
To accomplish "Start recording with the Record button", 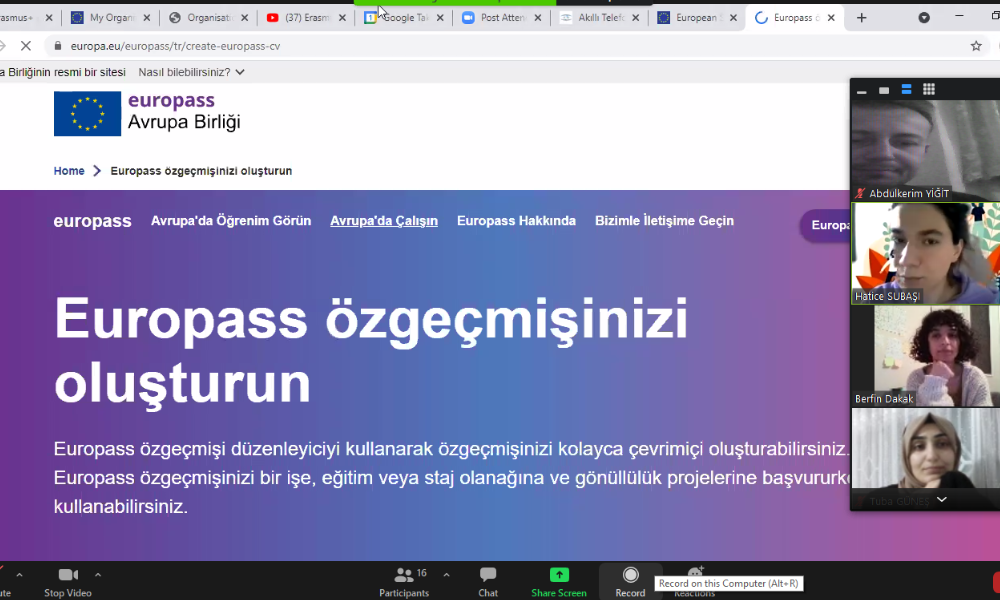I will (x=630, y=582).
